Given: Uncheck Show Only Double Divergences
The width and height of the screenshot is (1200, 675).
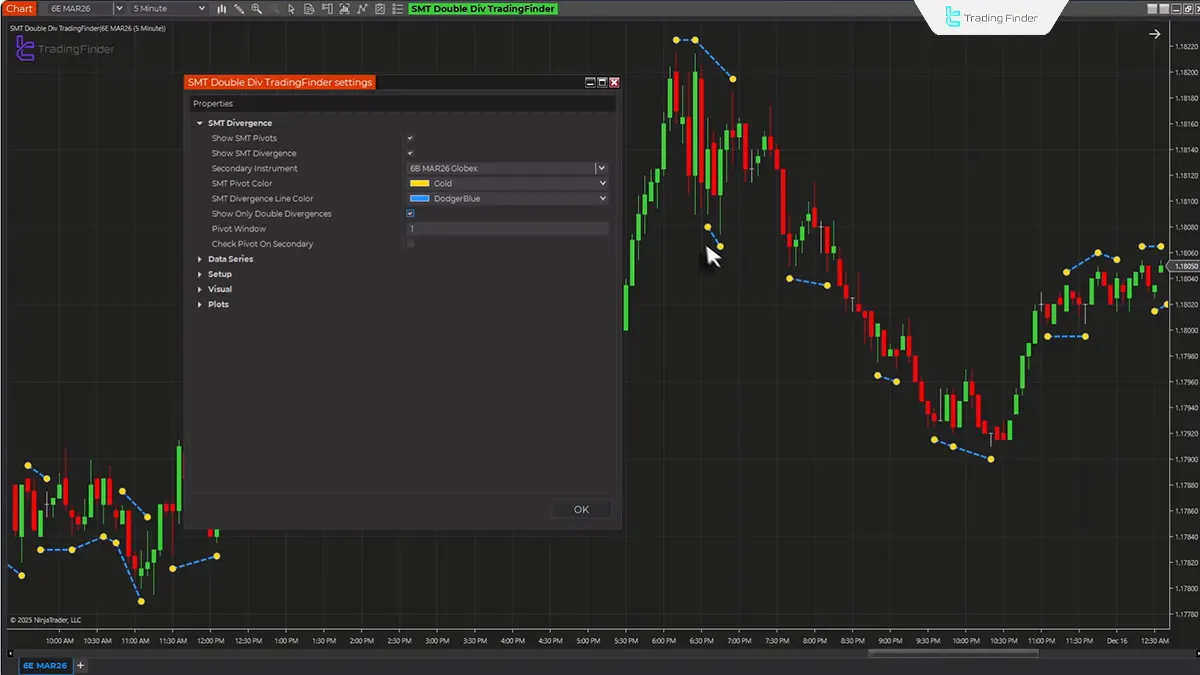Looking at the screenshot, I should coord(409,213).
